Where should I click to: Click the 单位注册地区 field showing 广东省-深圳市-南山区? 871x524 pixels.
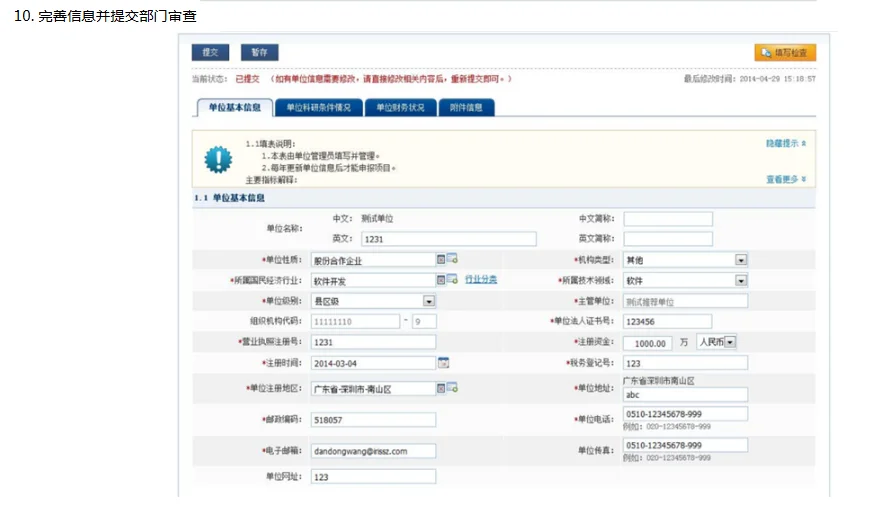pos(373,388)
